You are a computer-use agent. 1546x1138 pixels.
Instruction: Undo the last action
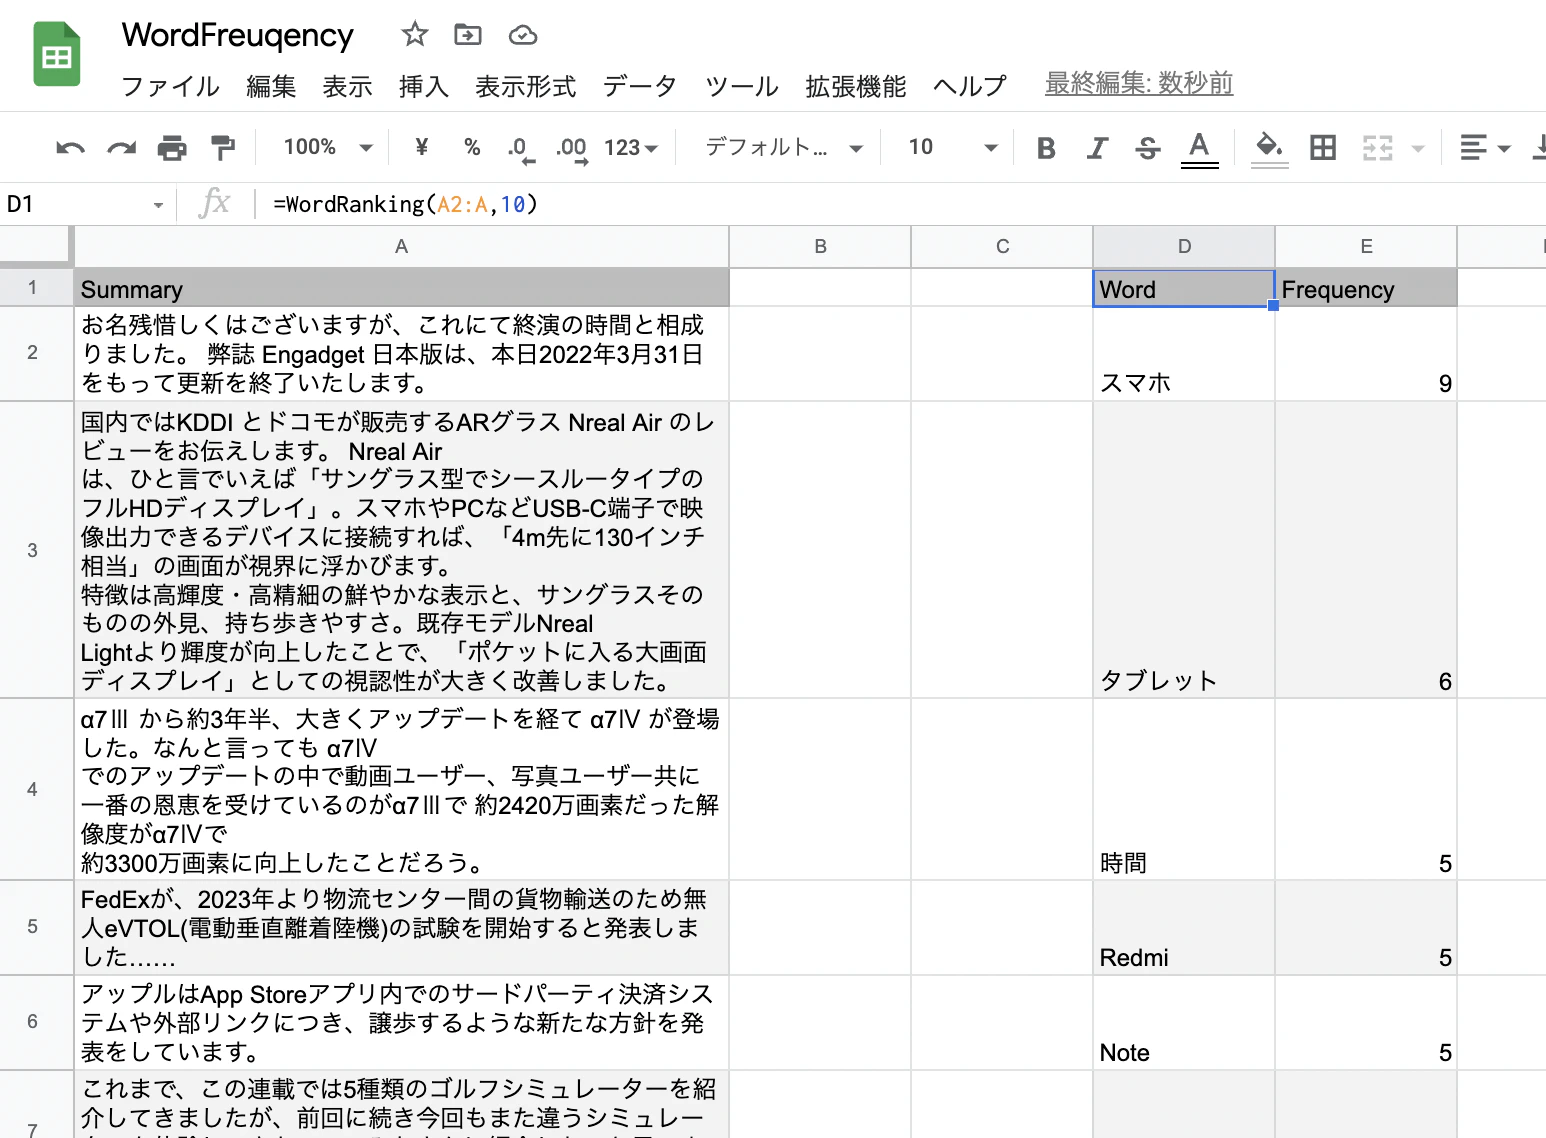[x=70, y=148]
